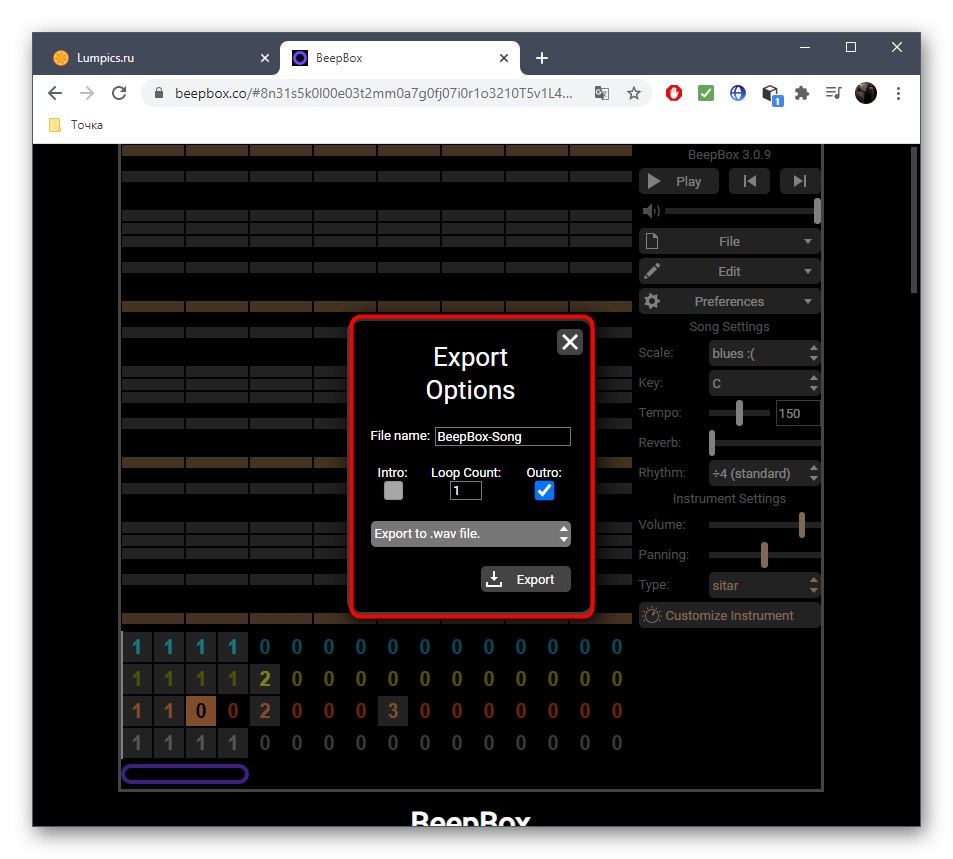
Task: Close the BeepBox tab
Action: point(503,58)
